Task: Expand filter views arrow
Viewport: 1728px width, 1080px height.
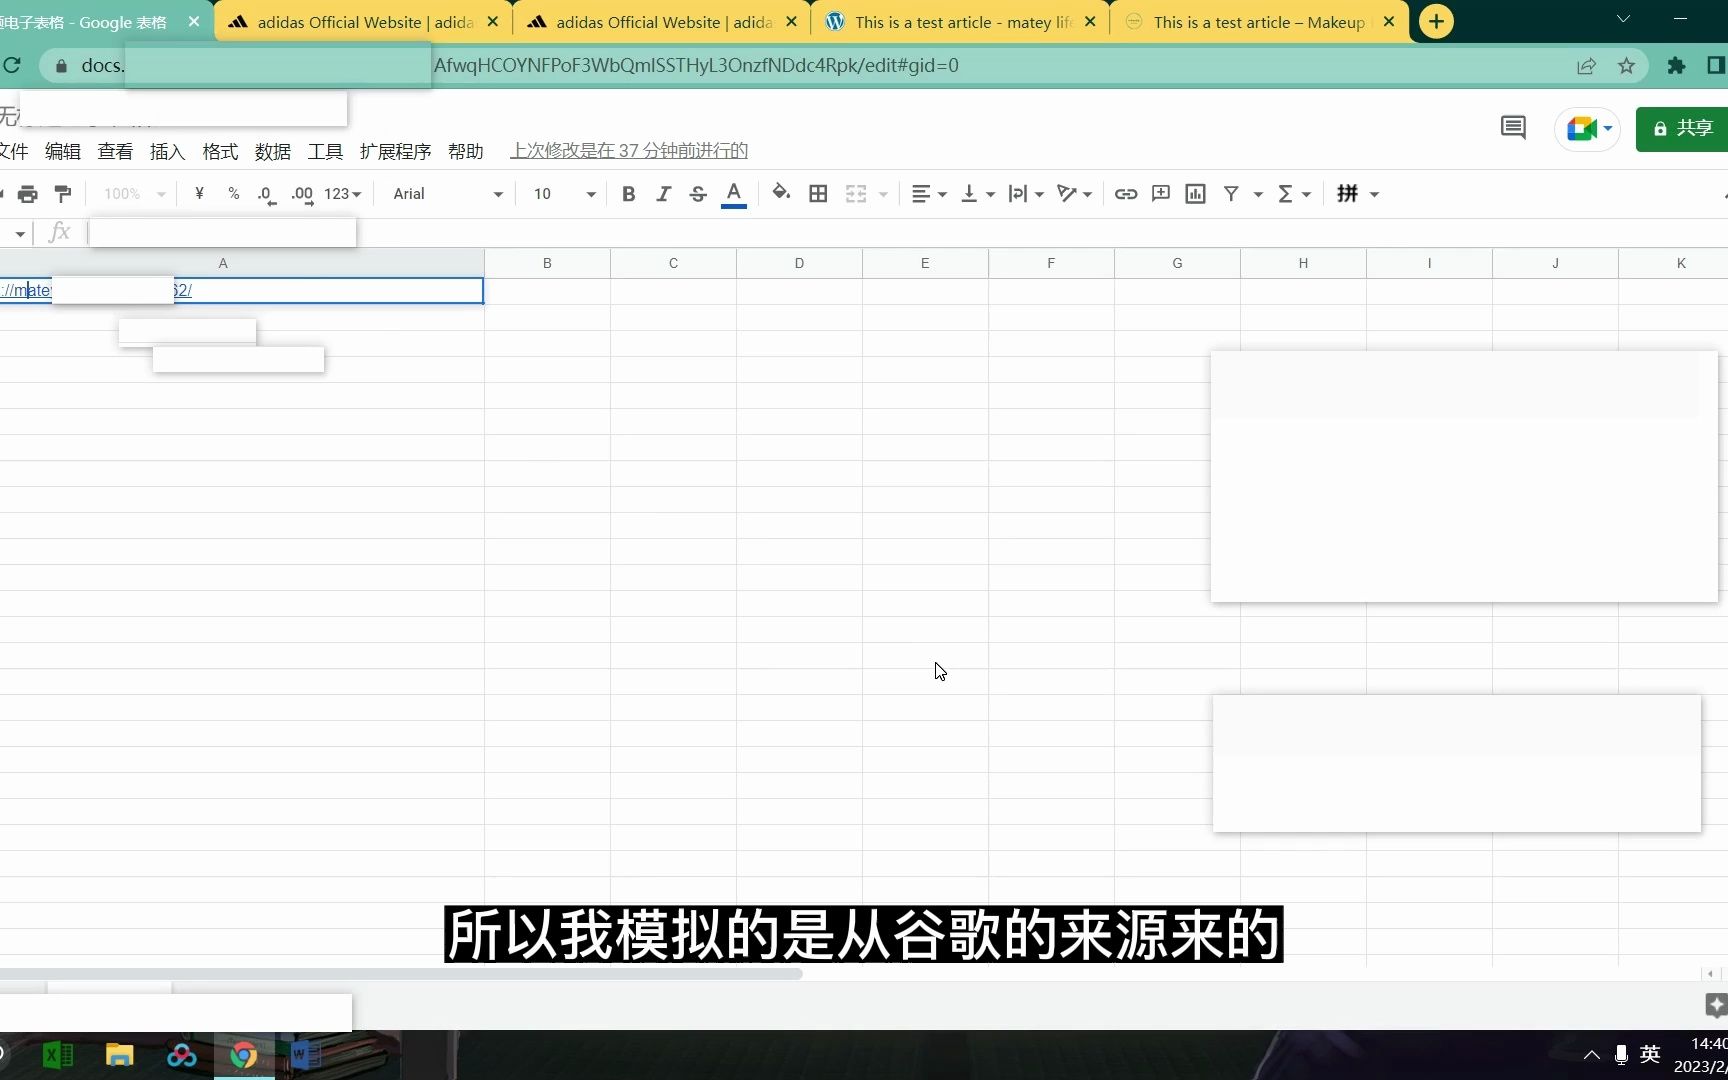Action: [1258, 194]
